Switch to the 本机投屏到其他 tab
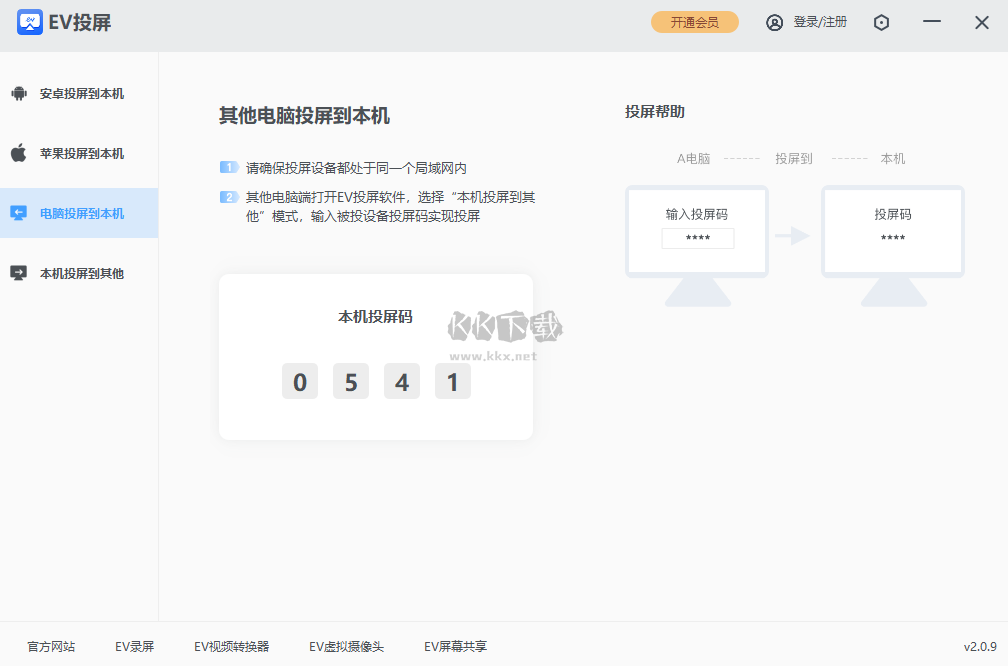The width and height of the screenshot is (1008, 666). (x=79, y=273)
